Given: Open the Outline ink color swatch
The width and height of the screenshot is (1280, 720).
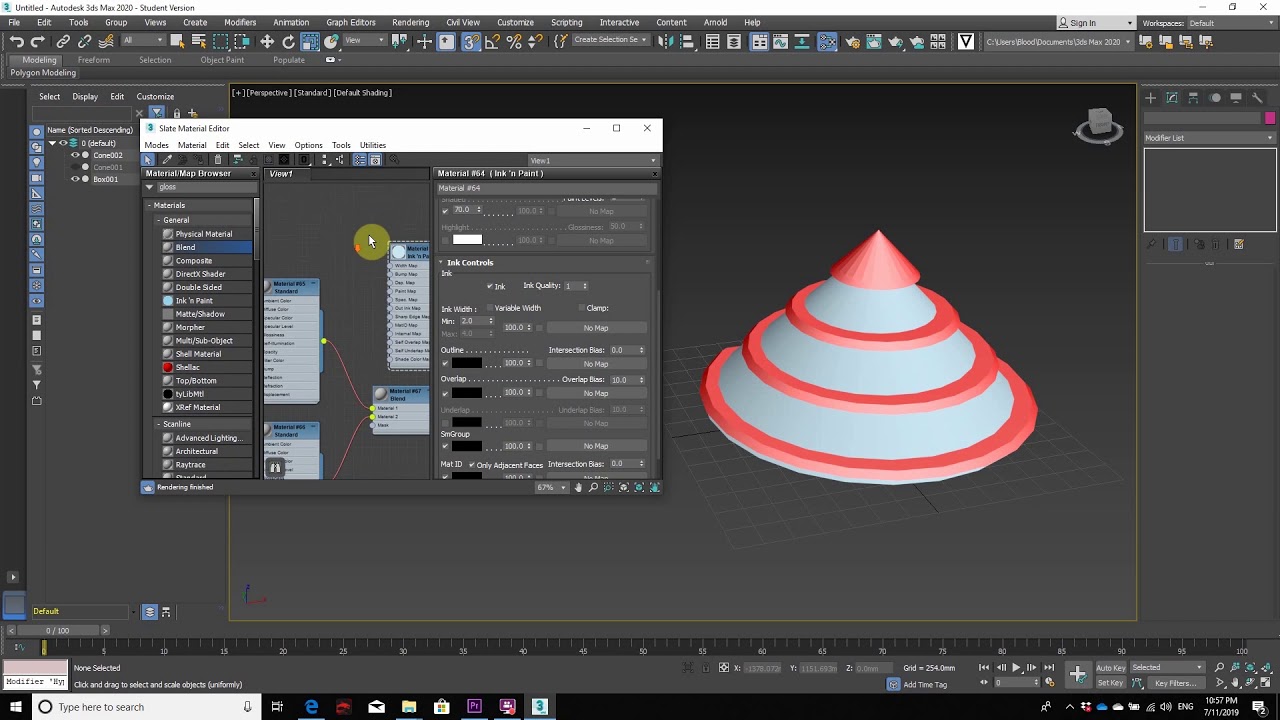Looking at the screenshot, I should coord(467,363).
